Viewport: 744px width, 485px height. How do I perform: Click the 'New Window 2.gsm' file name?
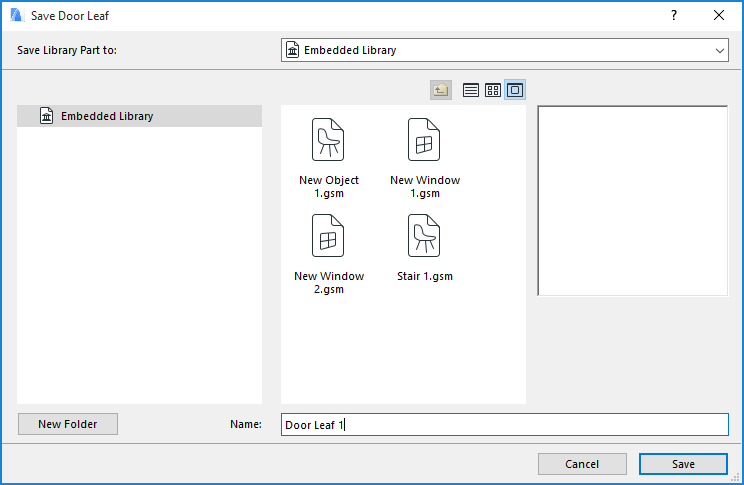(329, 282)
